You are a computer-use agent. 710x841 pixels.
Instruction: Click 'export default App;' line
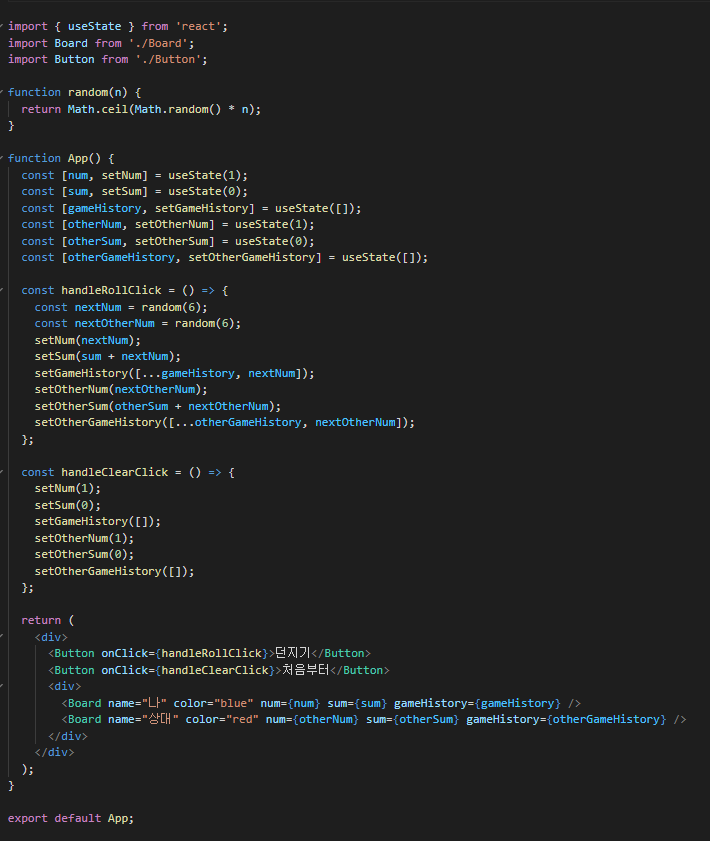71,818
